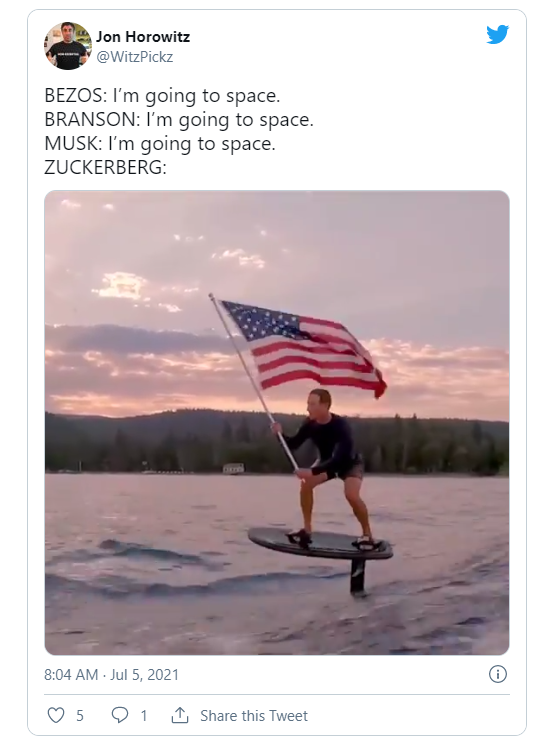Screen dimensions: 549x744
Task: Open the @WitzPickz handle link
Action: [135, 57]
